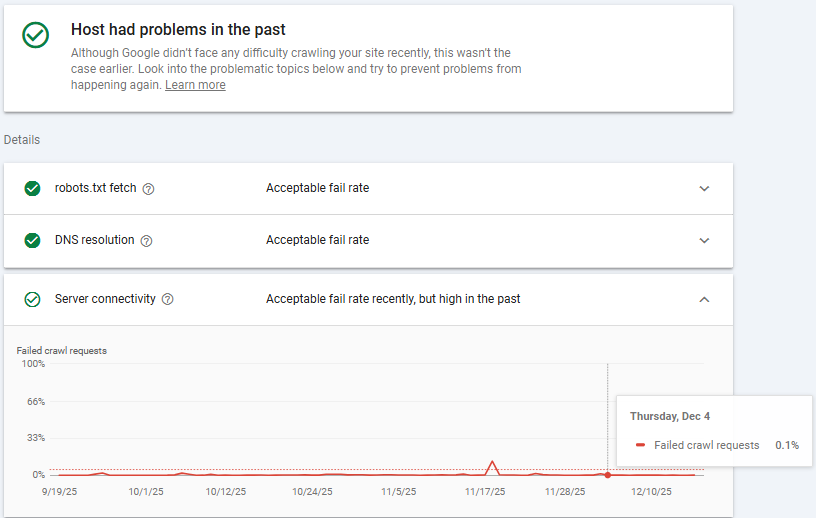
Task: Click the green checkmark icon beside Host had problems
Action: pyautogui.click(x=35, y=35)
